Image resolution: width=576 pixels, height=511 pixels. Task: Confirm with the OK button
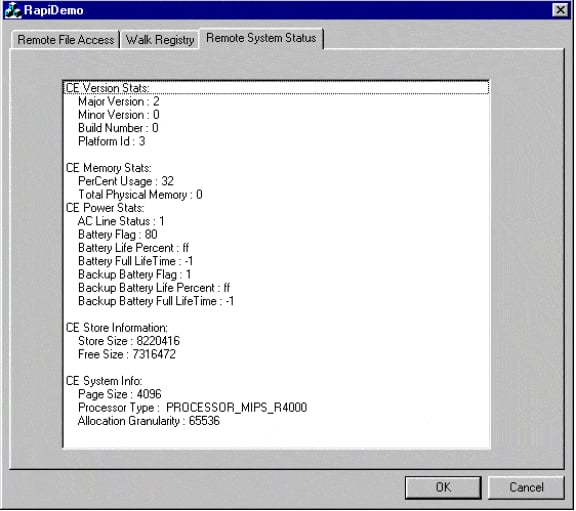click(x=443, y=487)
